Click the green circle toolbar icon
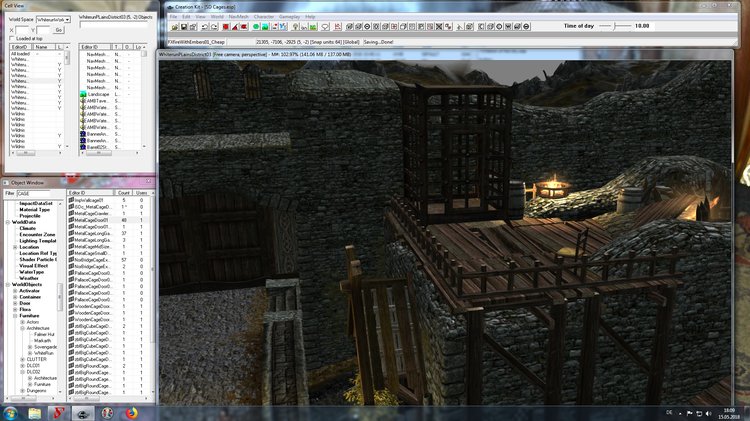The image size is (750, 421). click(256, 27)
